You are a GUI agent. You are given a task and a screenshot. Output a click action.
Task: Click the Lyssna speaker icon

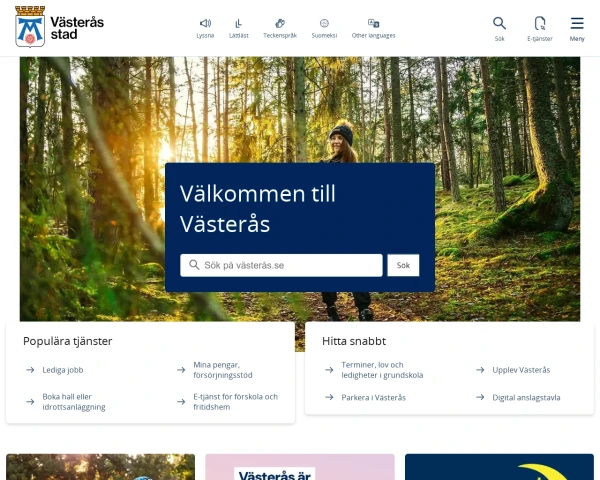point(205,23)
